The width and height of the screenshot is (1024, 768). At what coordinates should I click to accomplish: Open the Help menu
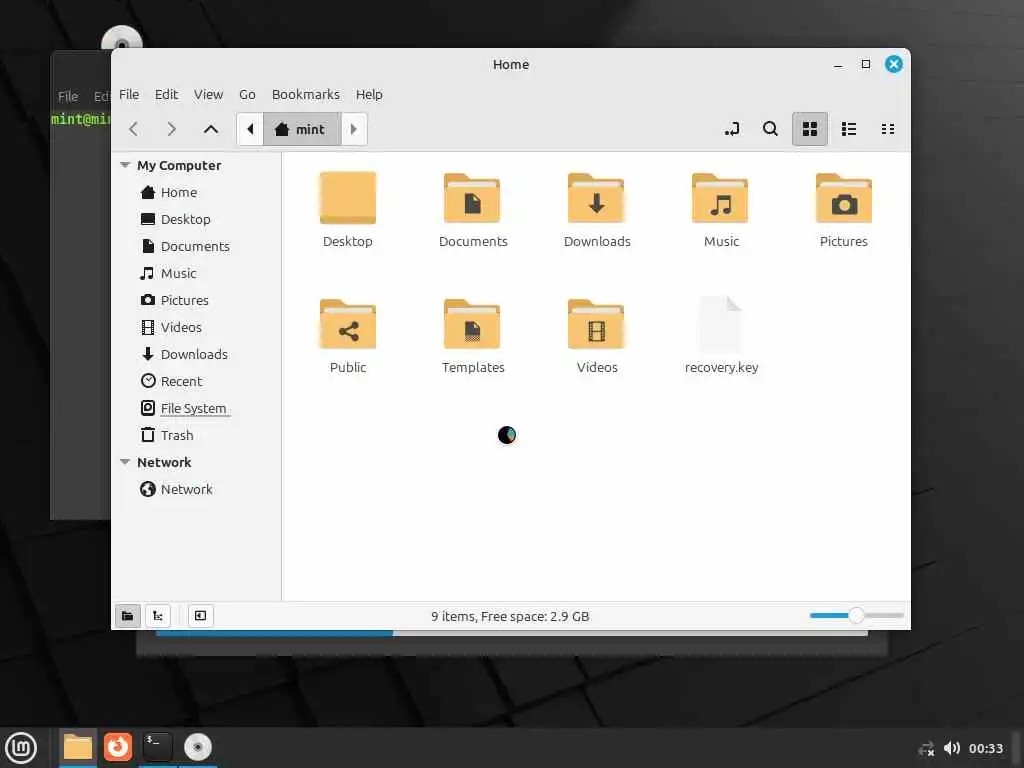click(369, 94)
